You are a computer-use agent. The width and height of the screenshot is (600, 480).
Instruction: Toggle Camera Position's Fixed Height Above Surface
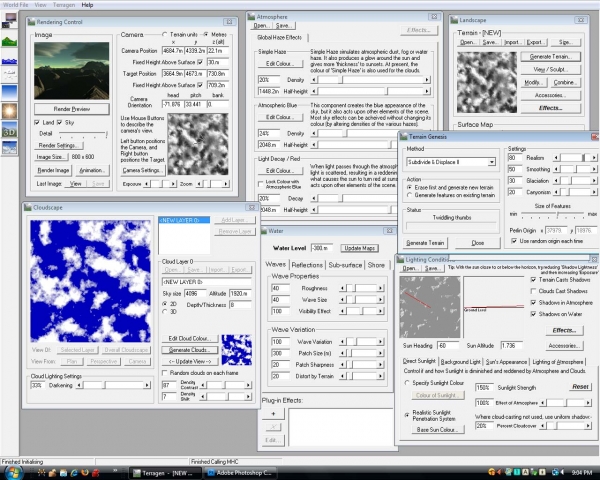[x=200, y=62]
